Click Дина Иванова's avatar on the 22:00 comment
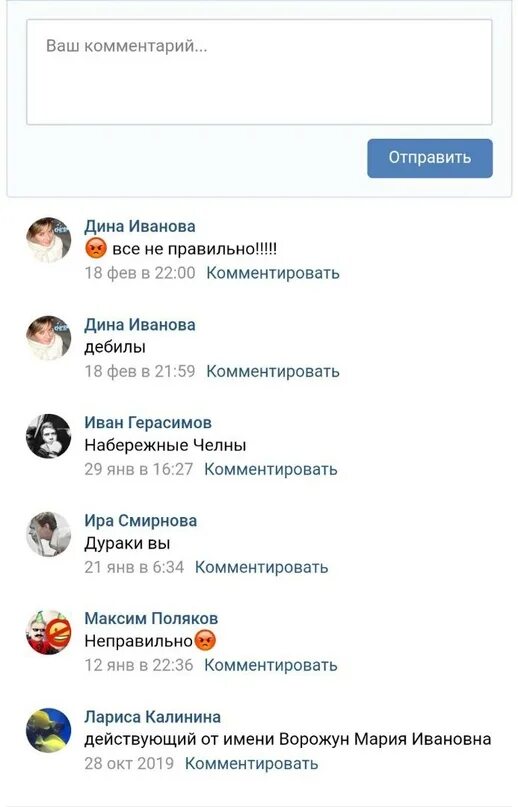The width and height of the screenshot is (518, 807). click(x=49, y=240)
